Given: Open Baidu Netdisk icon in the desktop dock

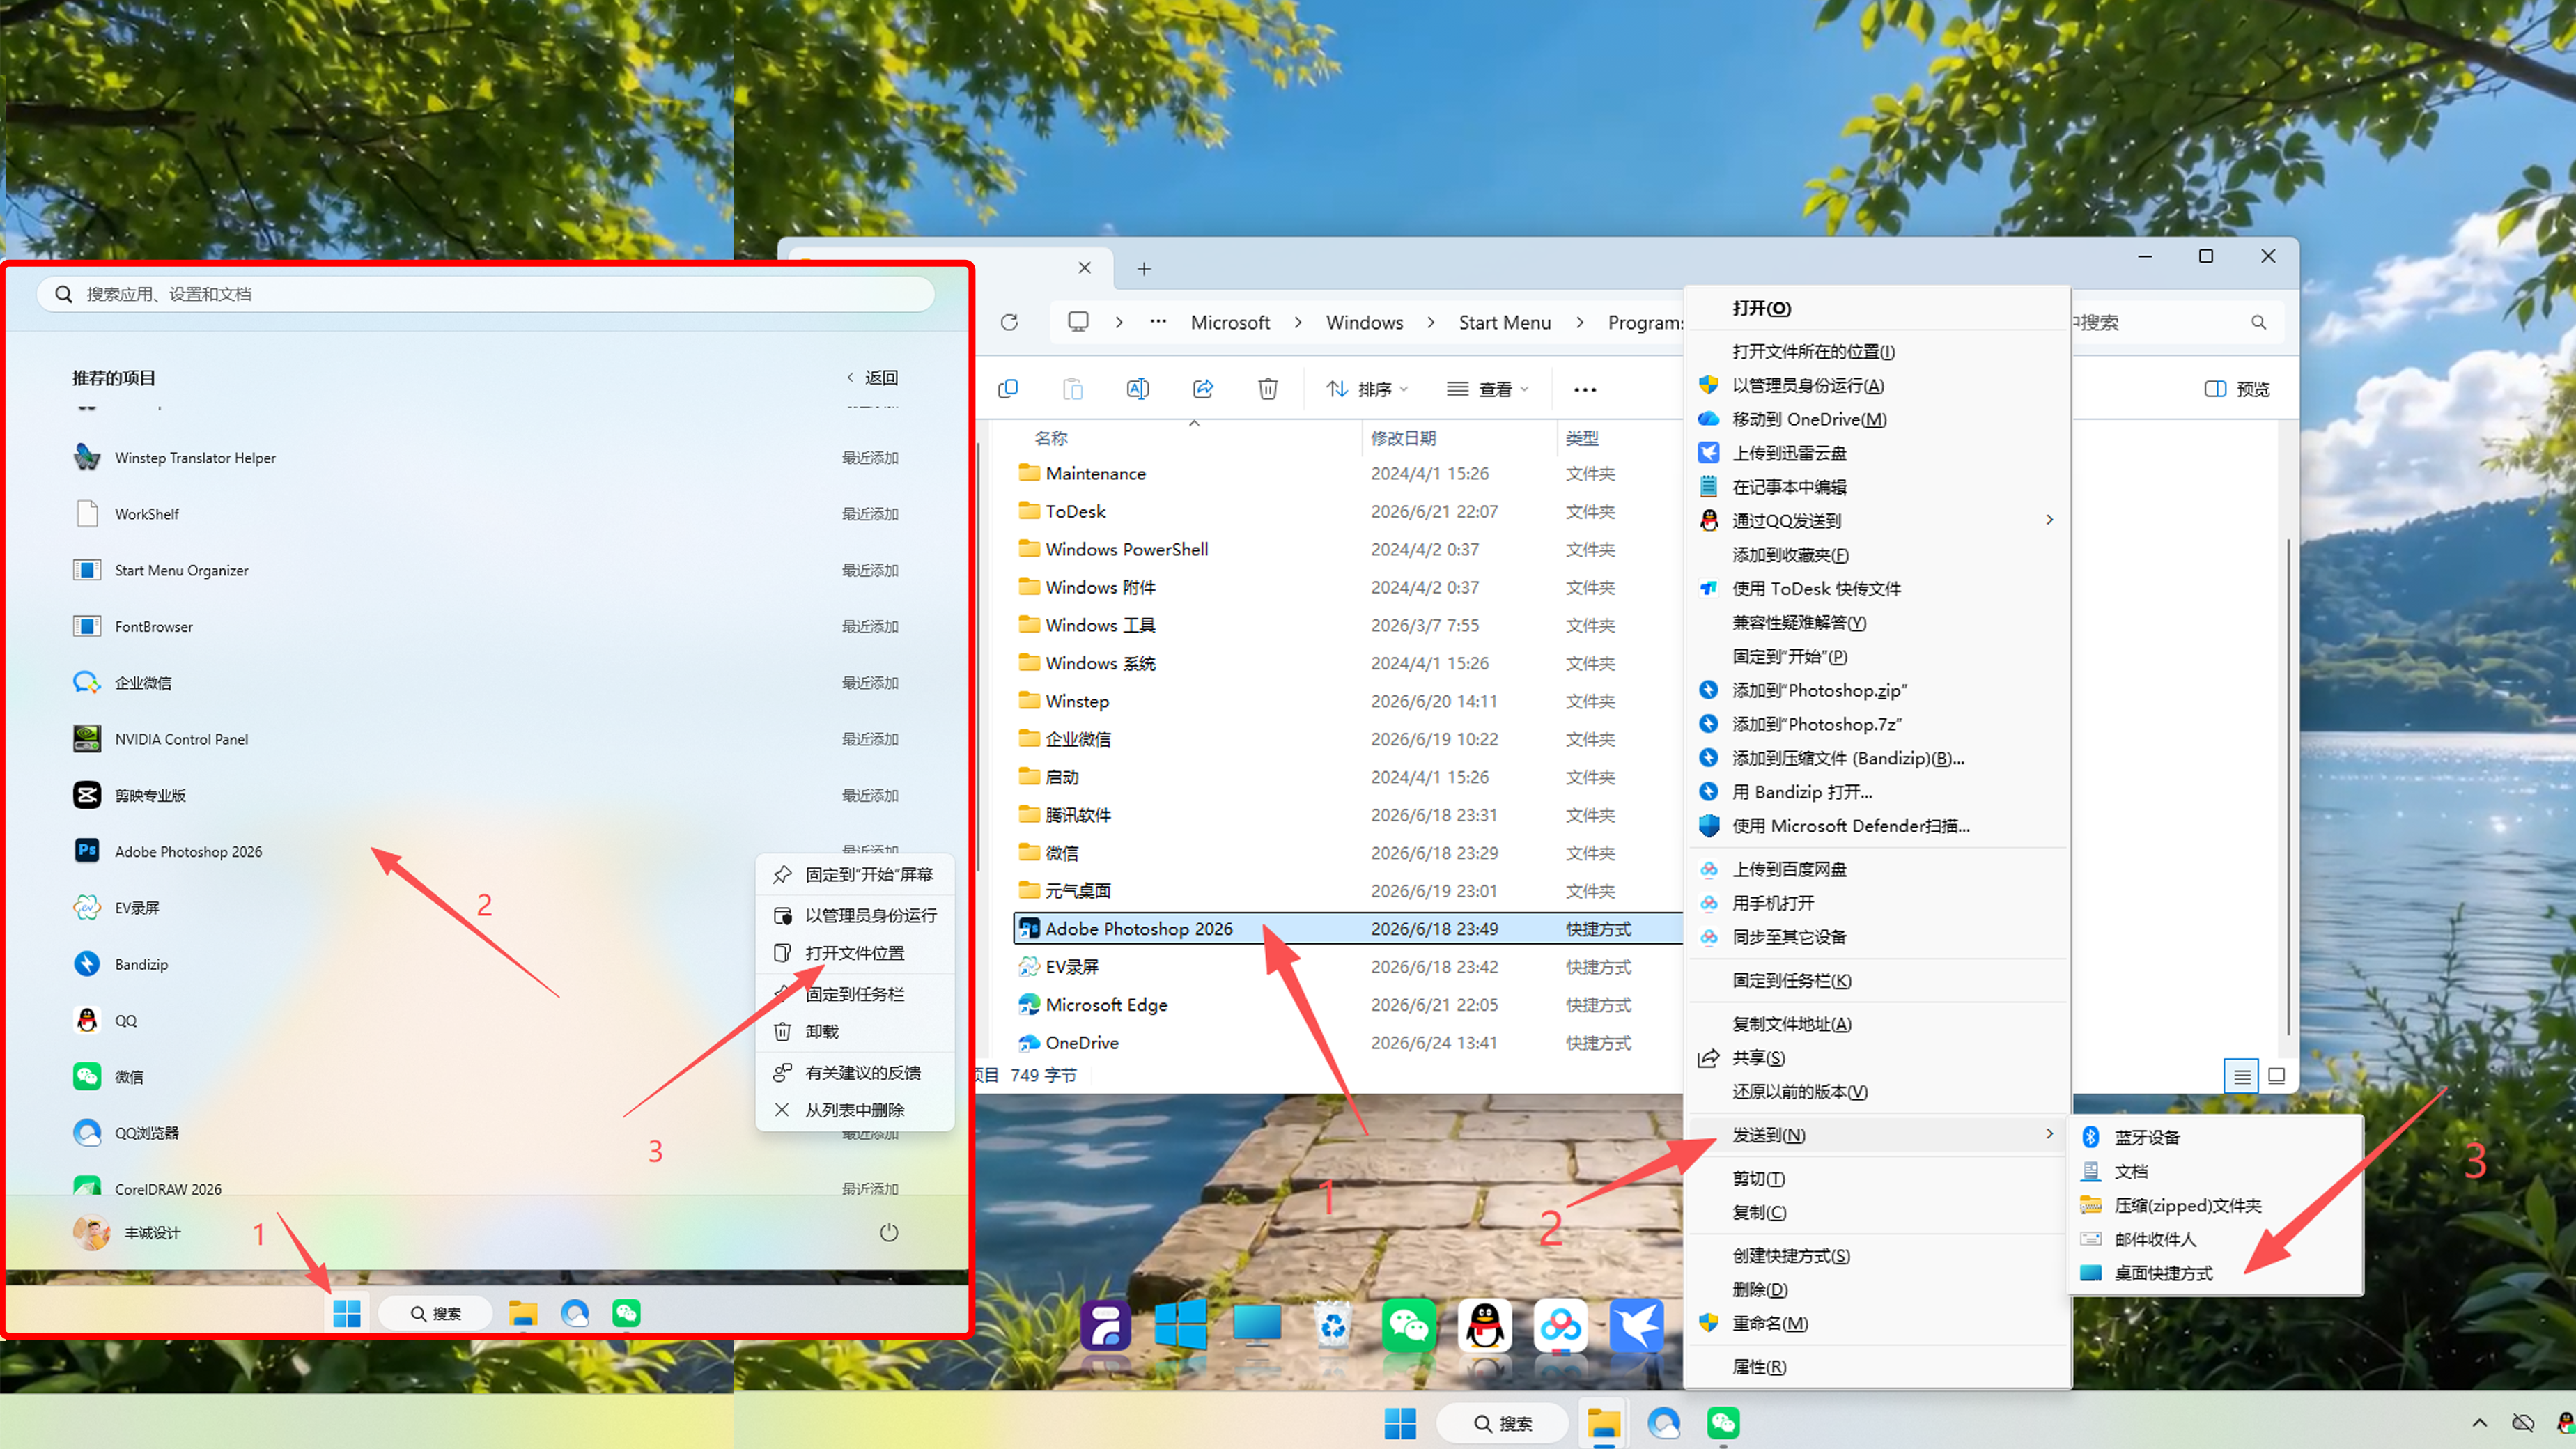Looking at the screenshot, I should click(1561, 1326).
